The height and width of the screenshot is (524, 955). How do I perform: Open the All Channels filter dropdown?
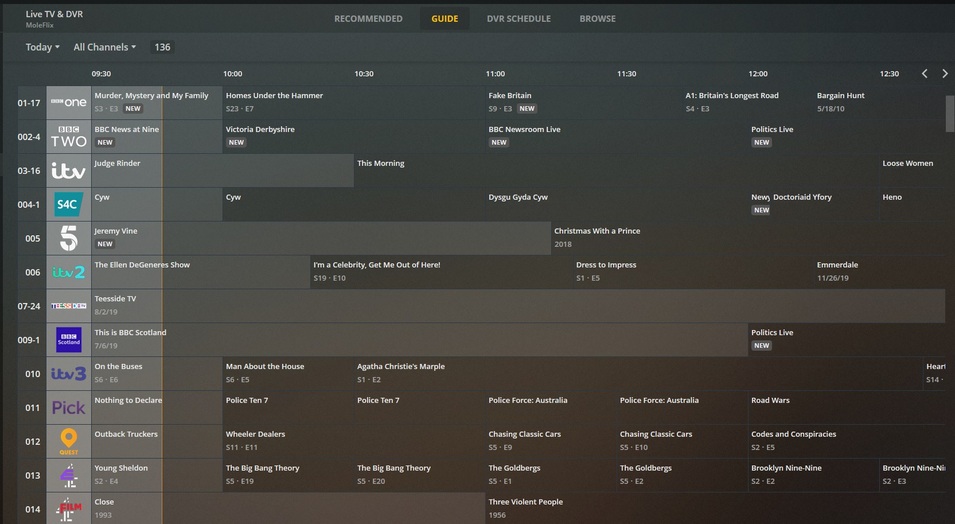tap(105, 47)
